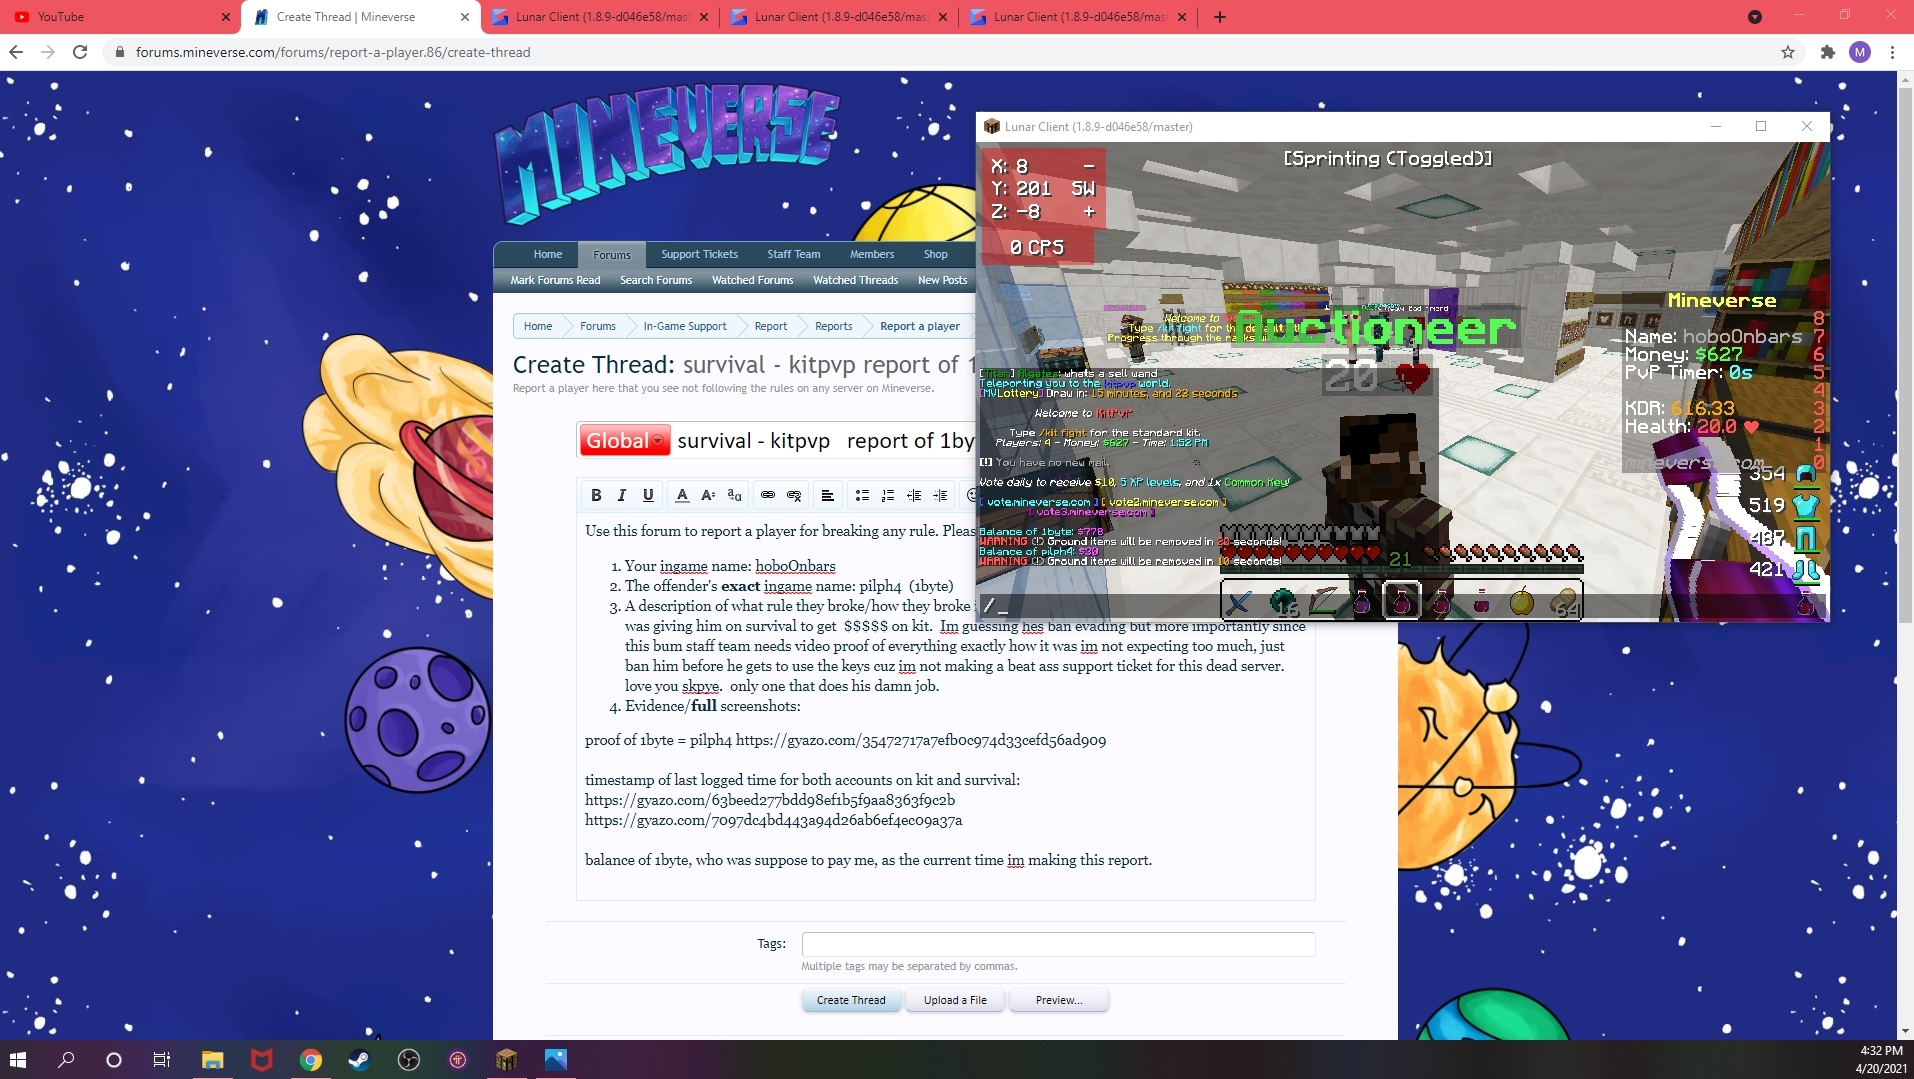Open the Support Tickets navigation tab

coord(699,254)
